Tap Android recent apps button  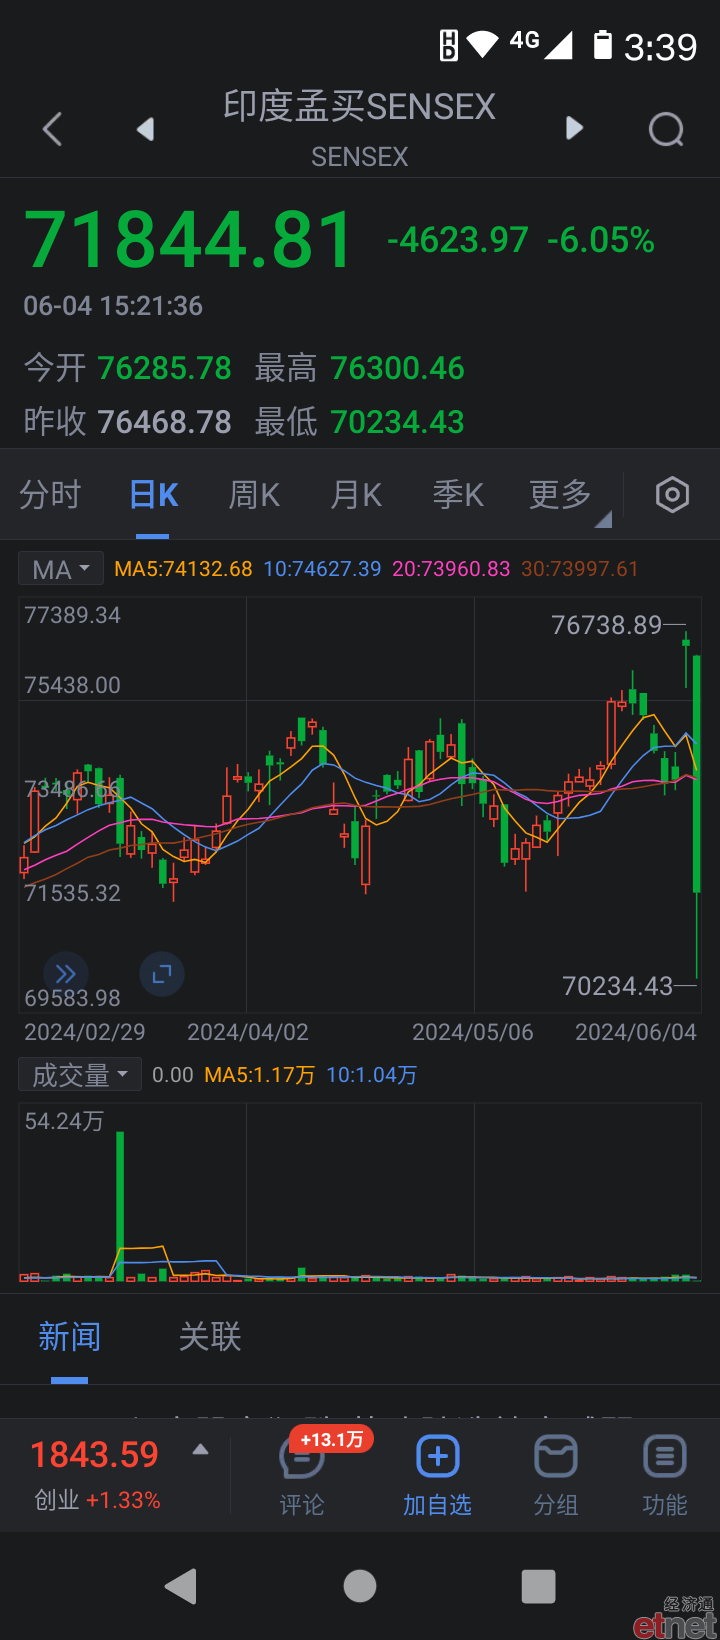click(x=539, y=1586)
